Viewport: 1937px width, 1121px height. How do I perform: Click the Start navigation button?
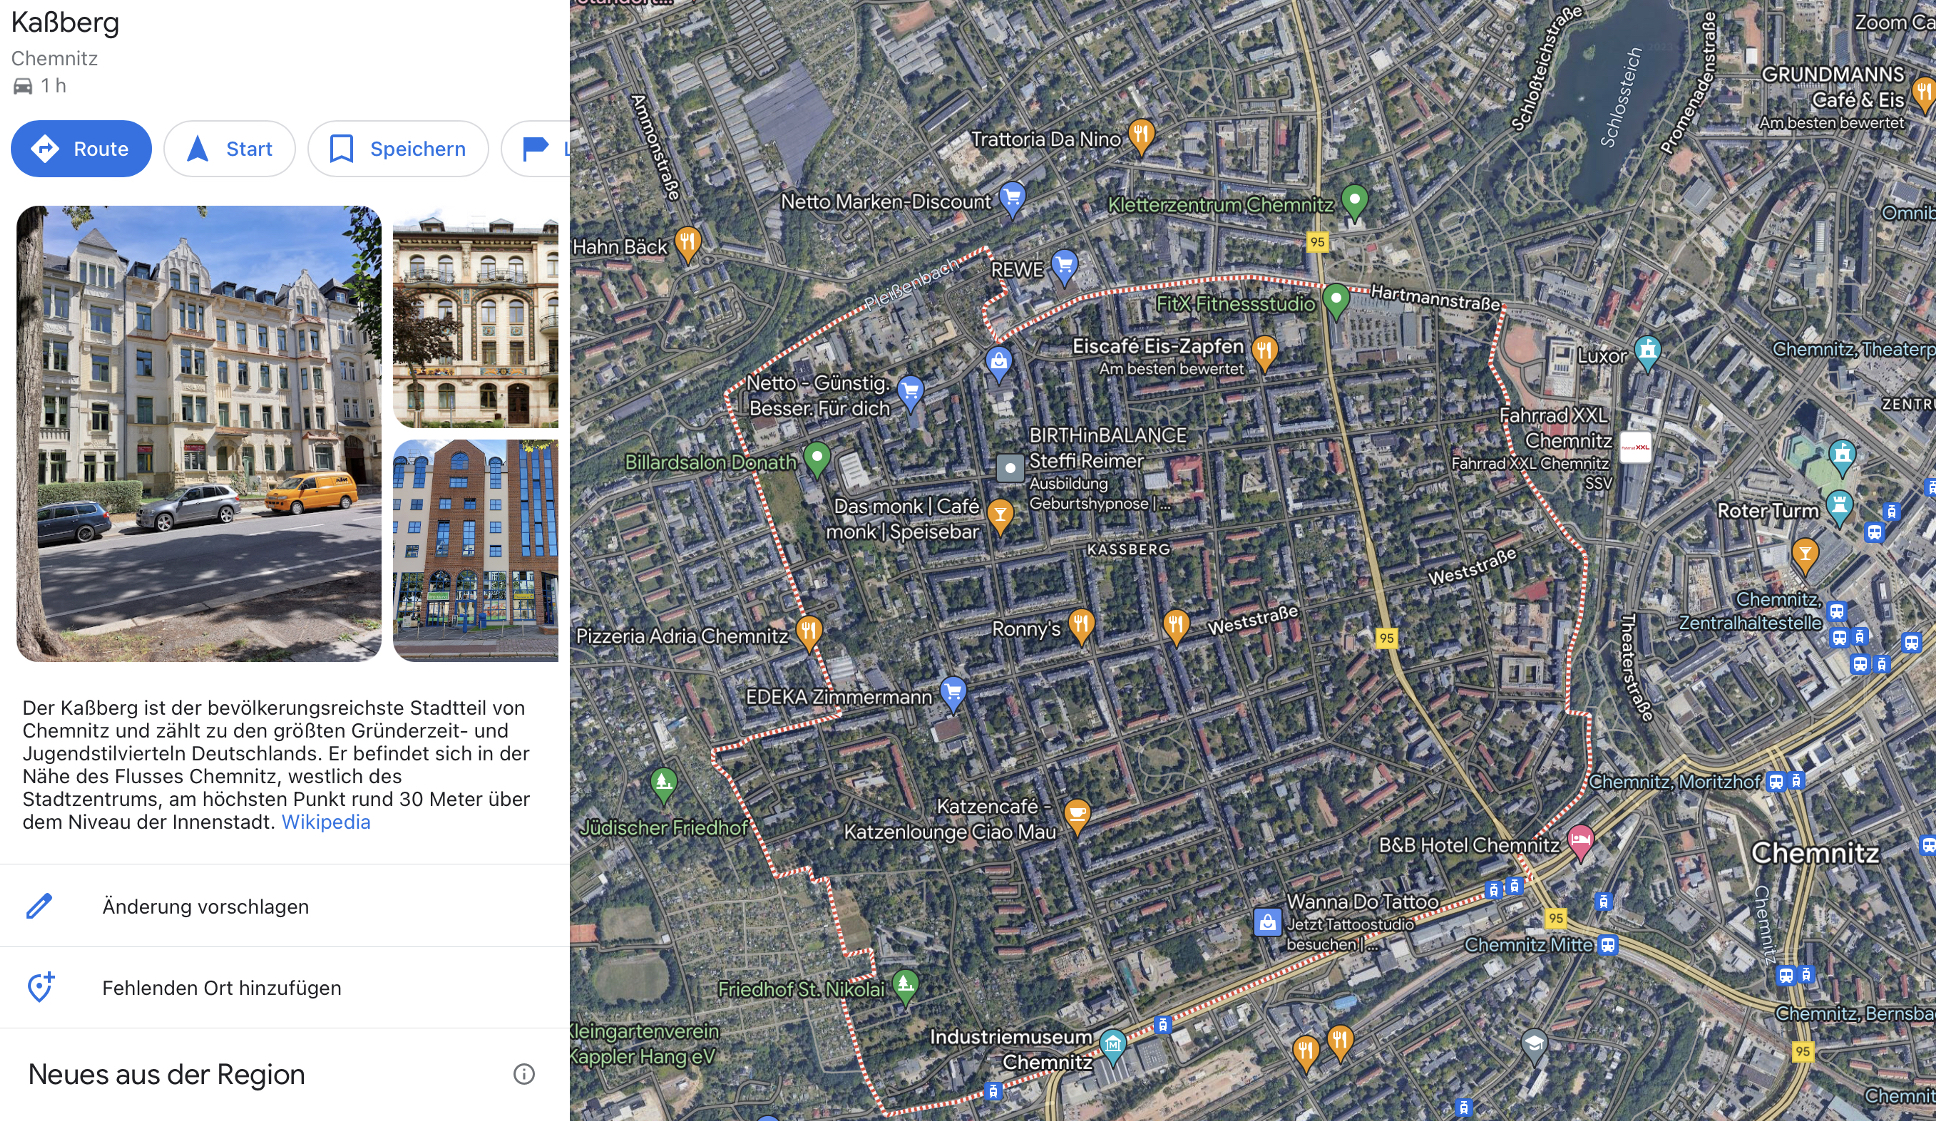[229, 149]
